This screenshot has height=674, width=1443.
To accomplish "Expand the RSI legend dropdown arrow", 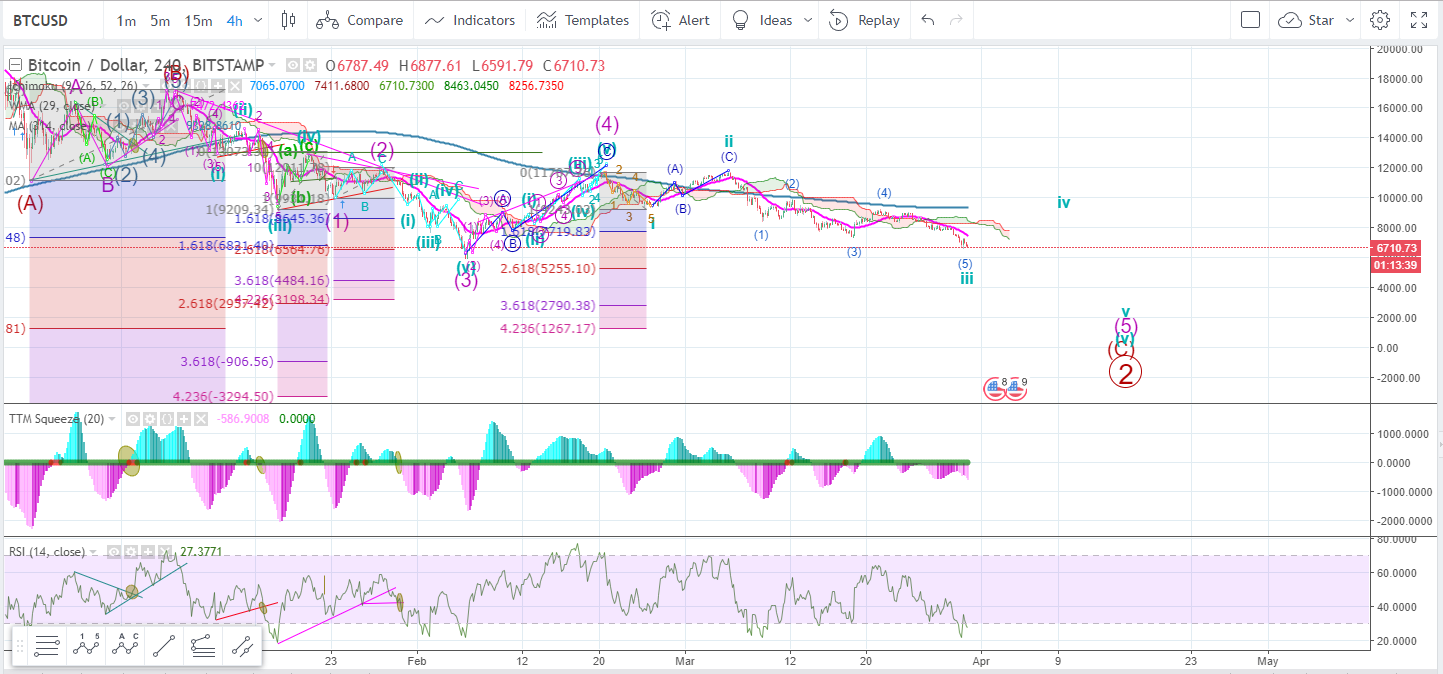I will 93,552.
